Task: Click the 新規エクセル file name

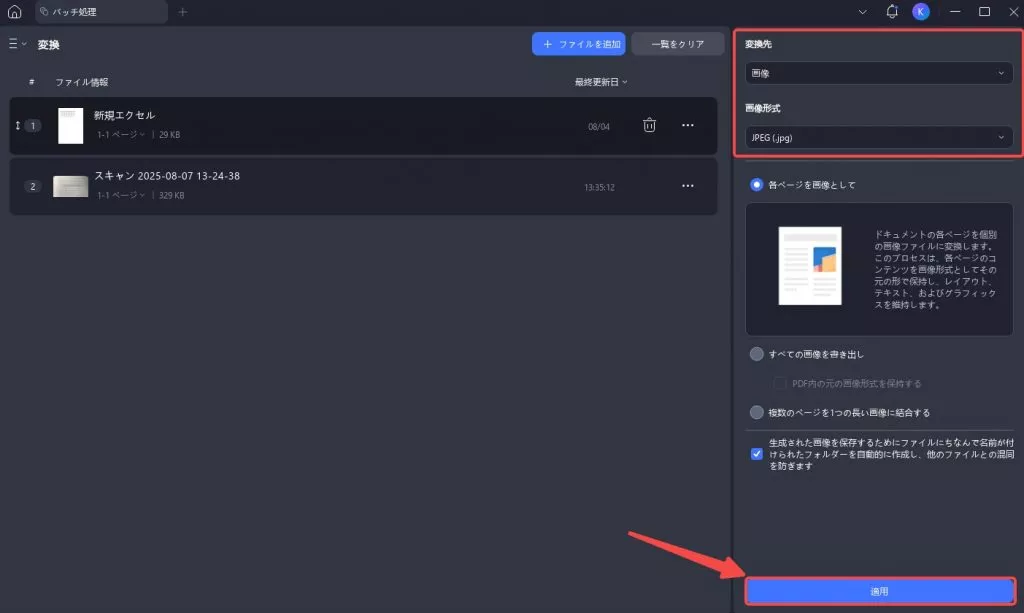Action: (124, 115)
